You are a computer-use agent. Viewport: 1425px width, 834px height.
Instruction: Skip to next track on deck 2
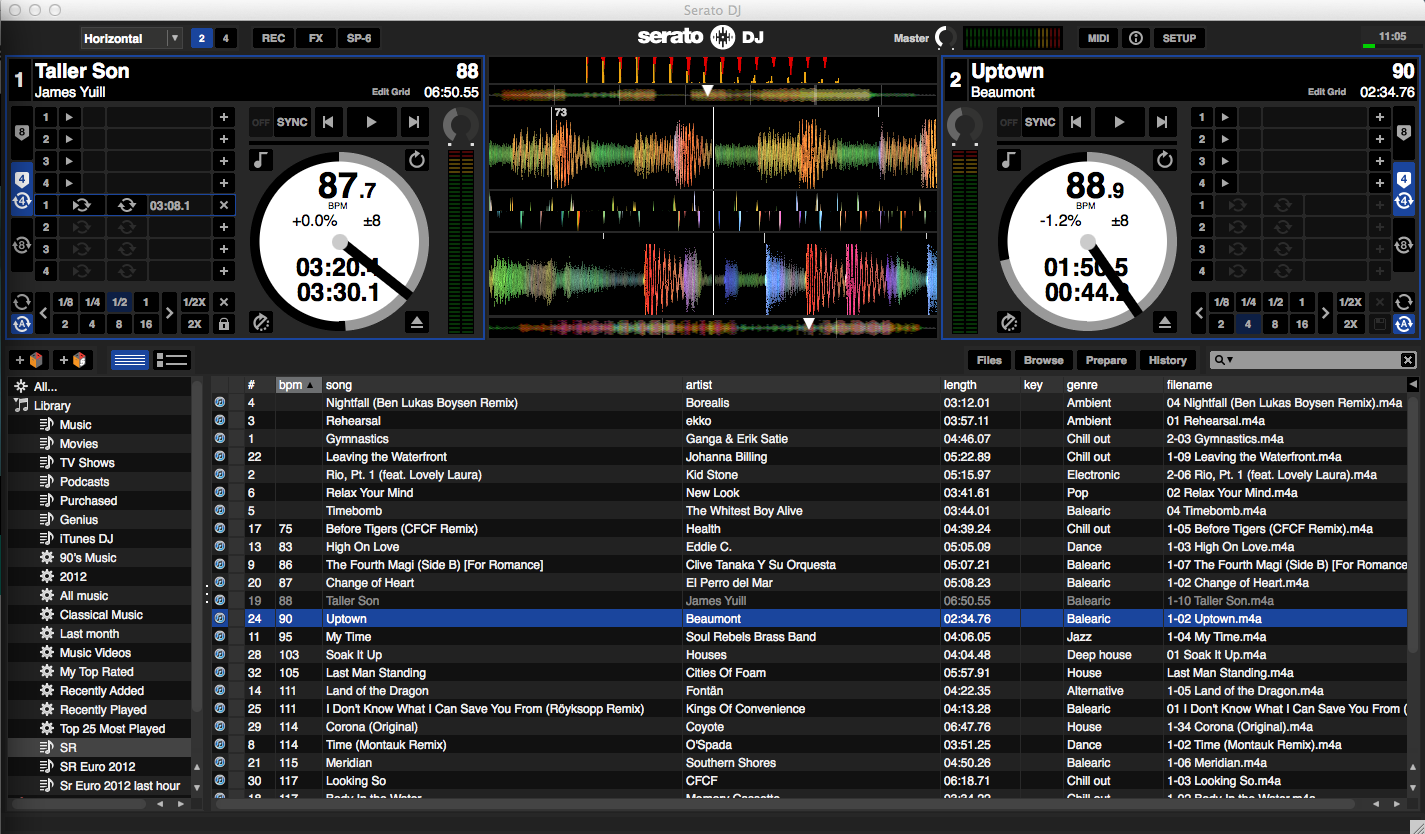(x=1162, y=122)
